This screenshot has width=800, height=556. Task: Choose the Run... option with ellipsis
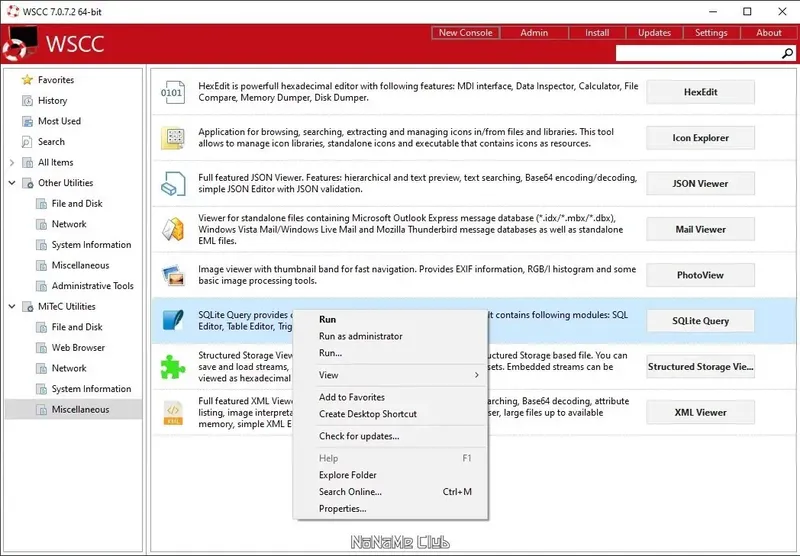[x=390, y=353]
